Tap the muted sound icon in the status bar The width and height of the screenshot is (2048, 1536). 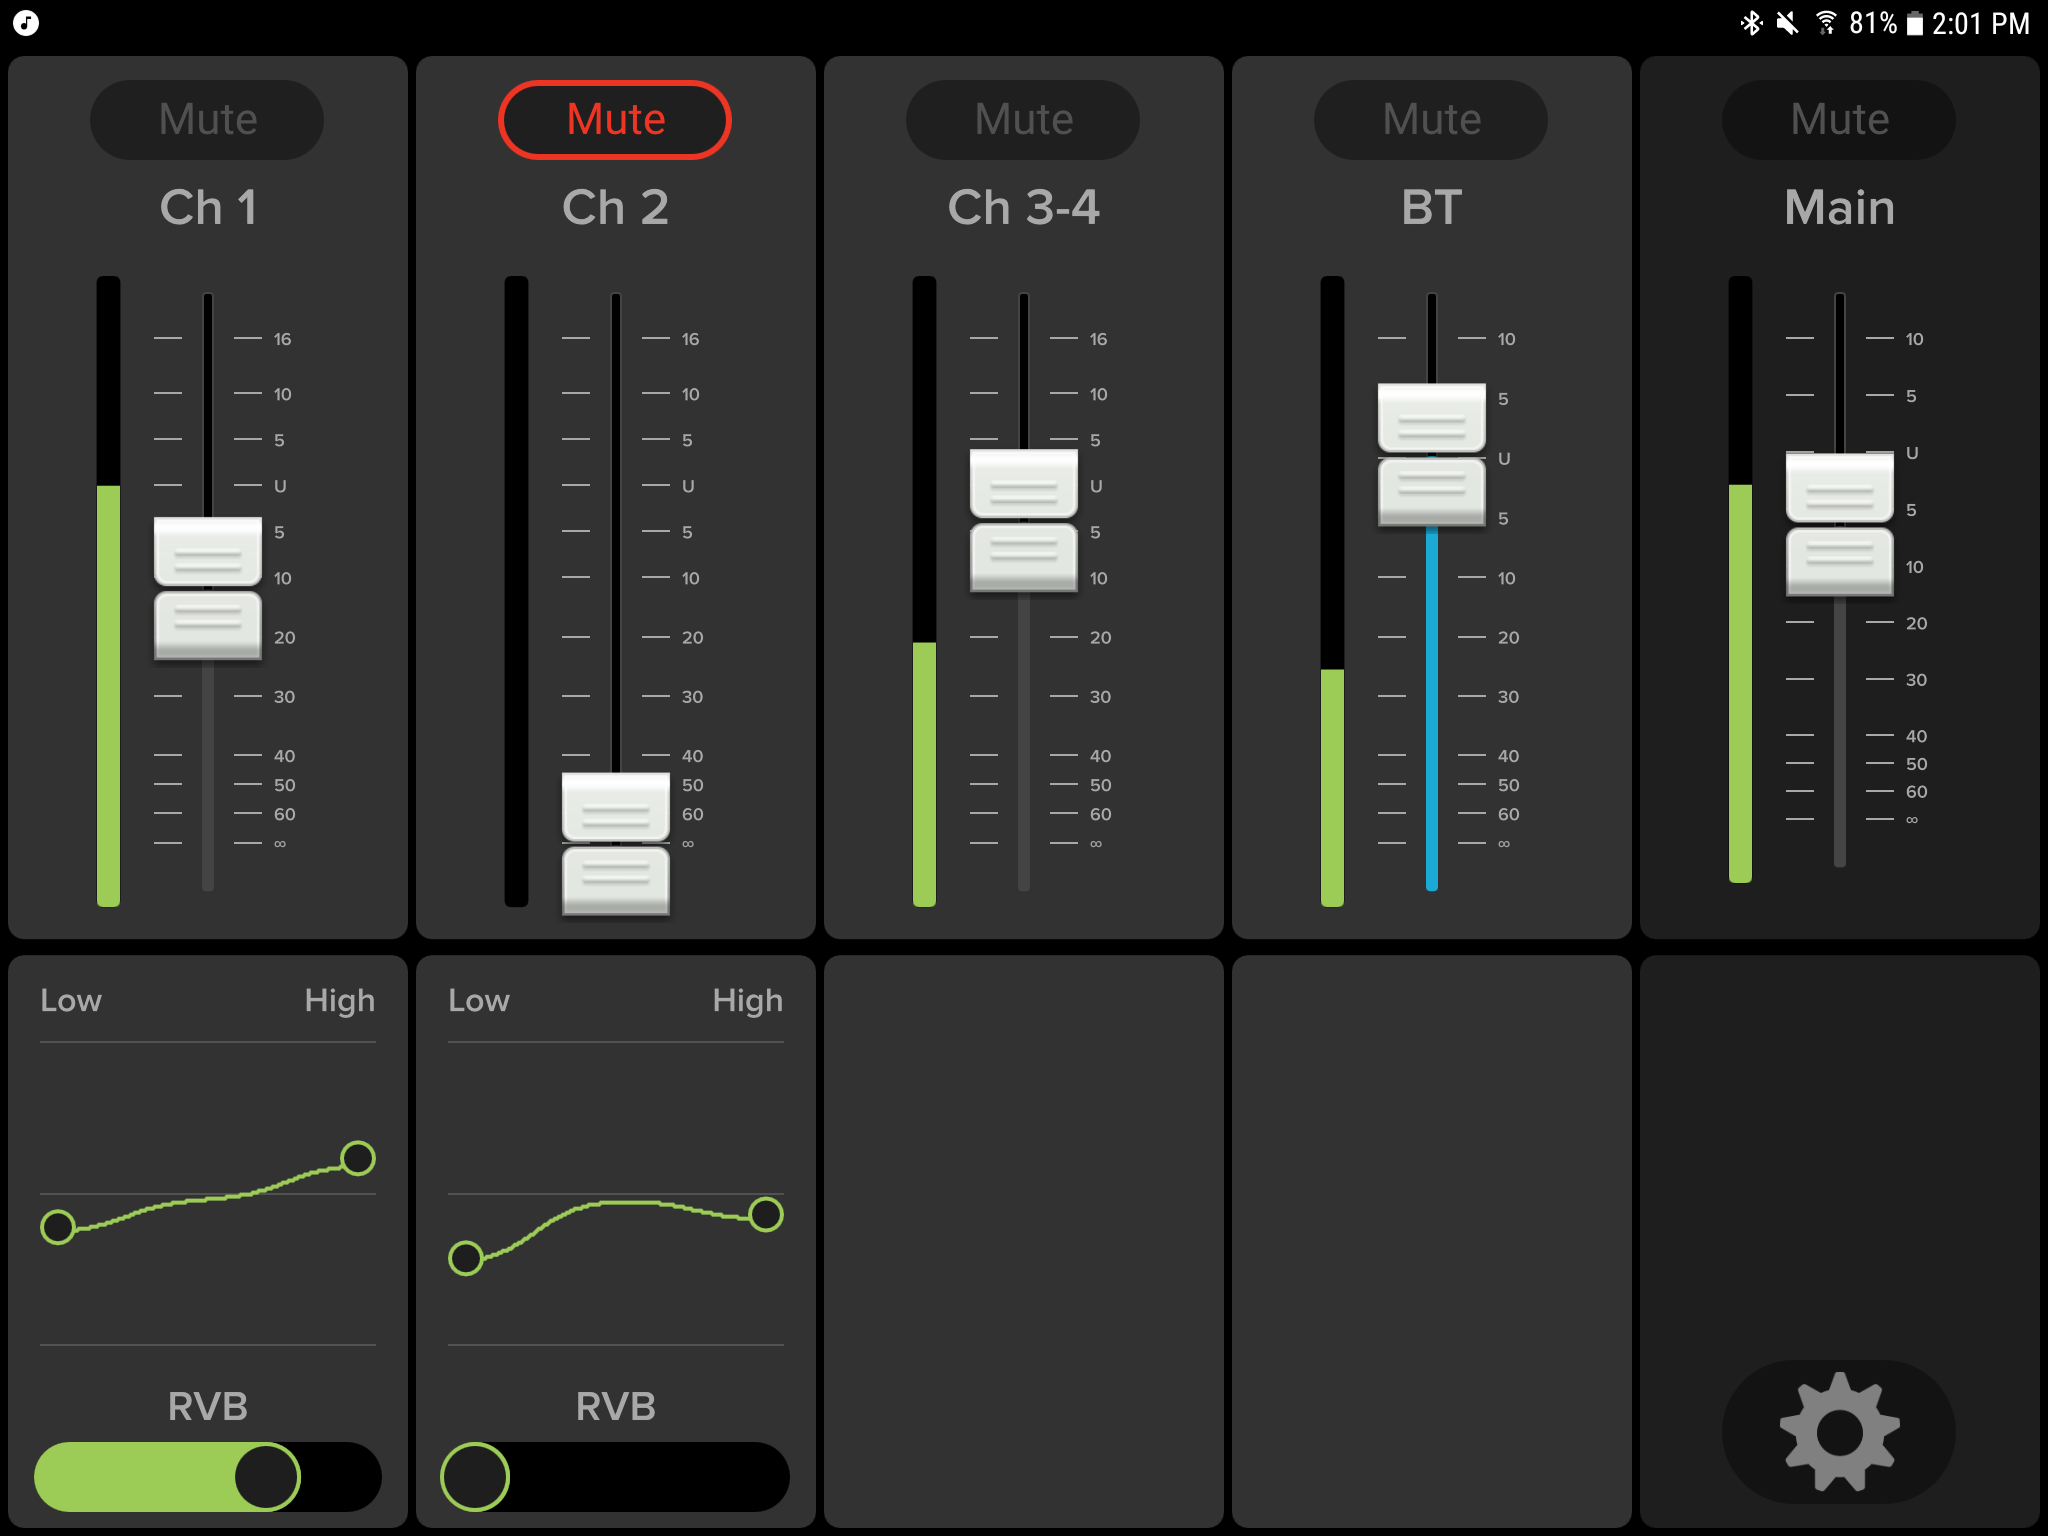[1787, 23]
